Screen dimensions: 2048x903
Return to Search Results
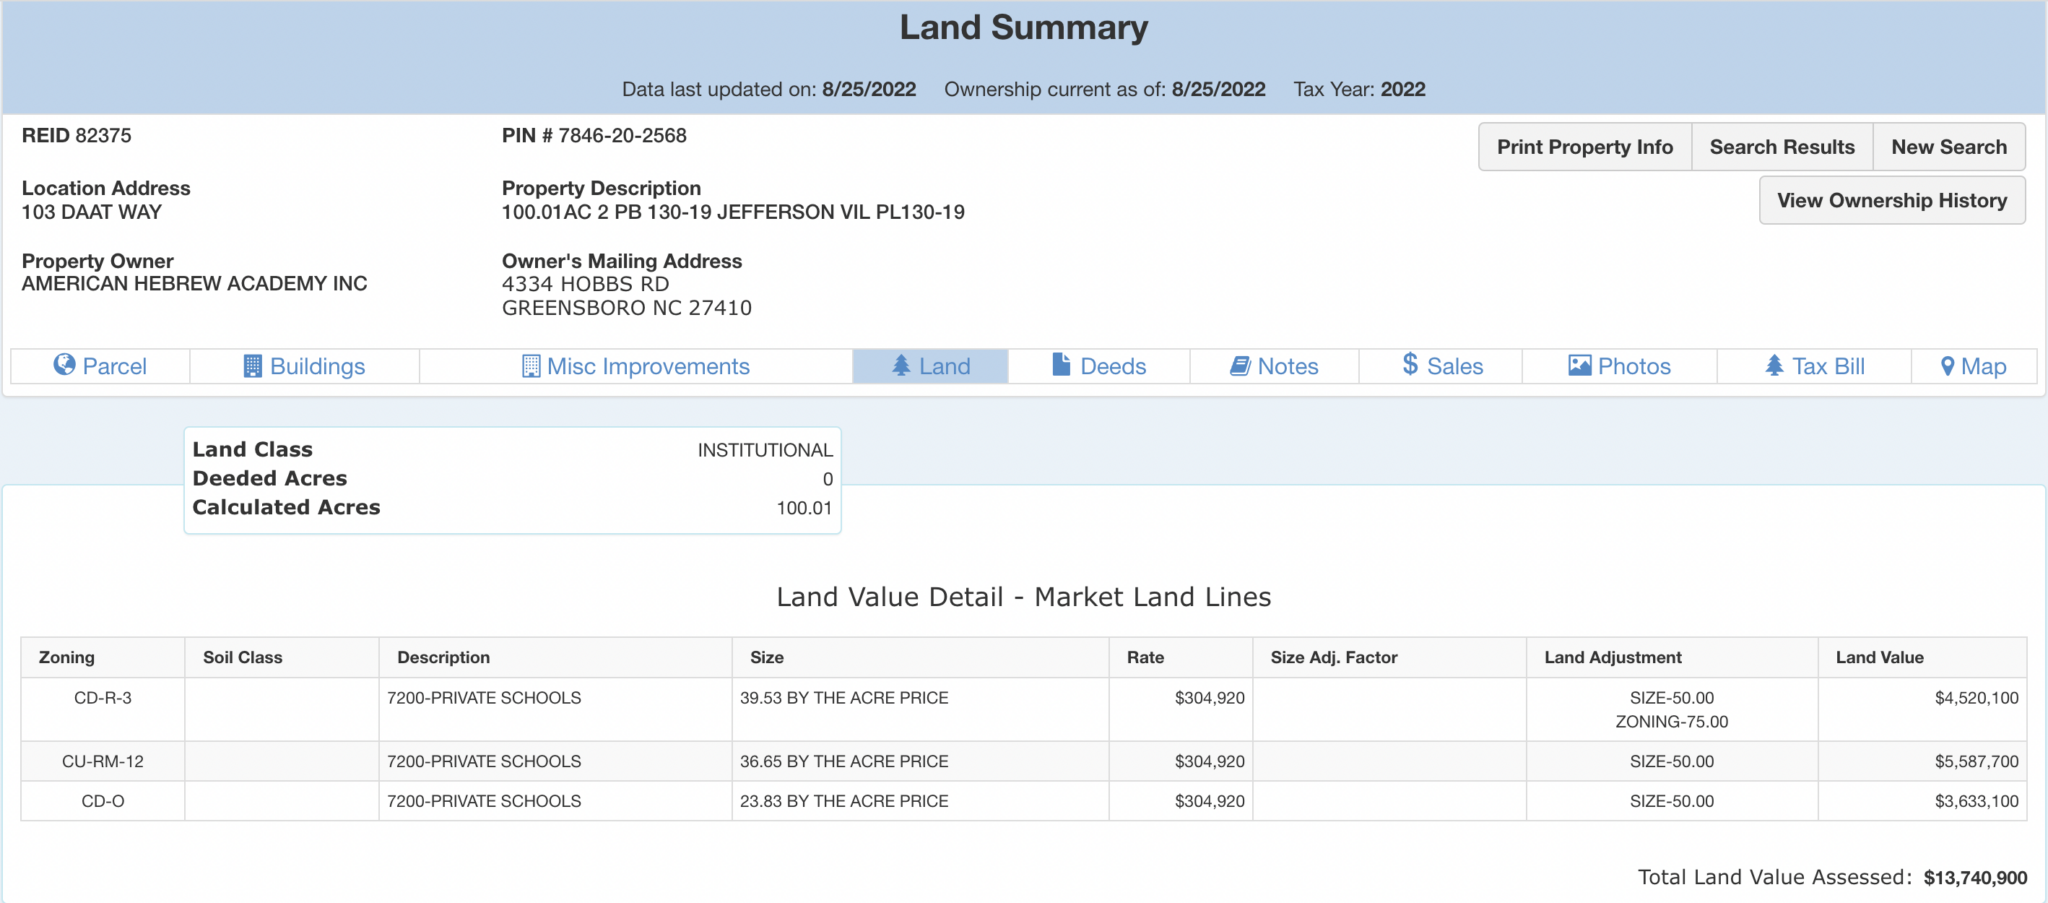click(1781, 147)
